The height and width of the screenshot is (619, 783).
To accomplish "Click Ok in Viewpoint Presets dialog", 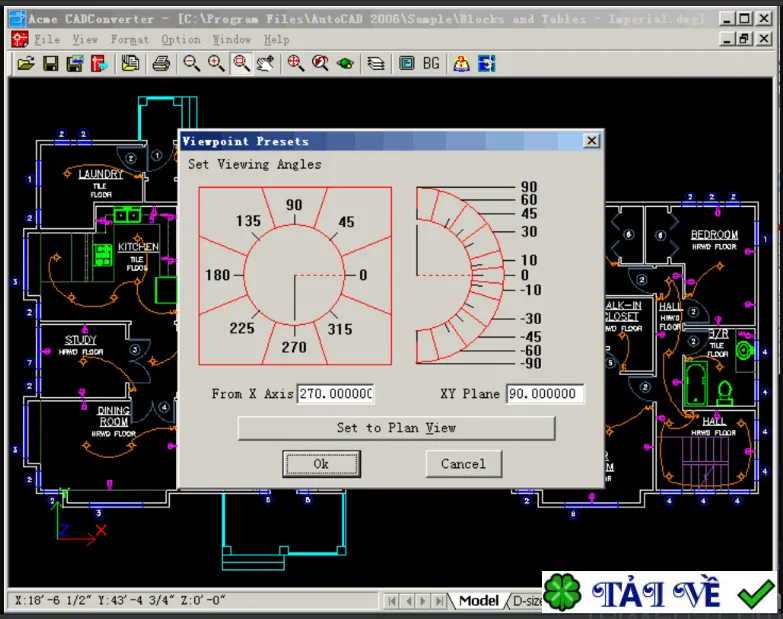I will pos(322,464).
